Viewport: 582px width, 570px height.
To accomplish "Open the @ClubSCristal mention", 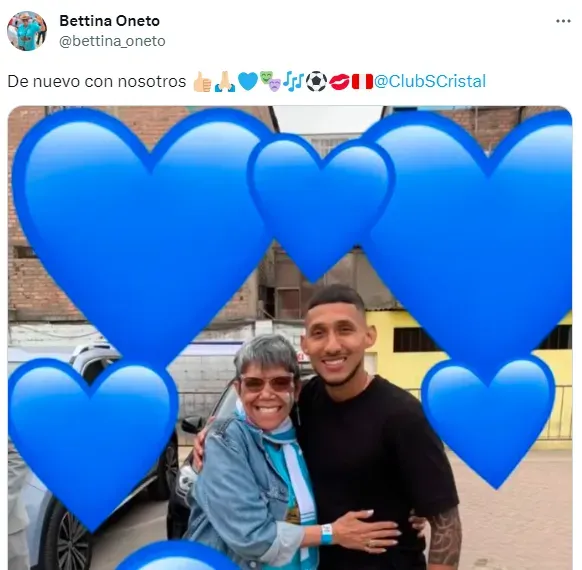I will [430, 81].
